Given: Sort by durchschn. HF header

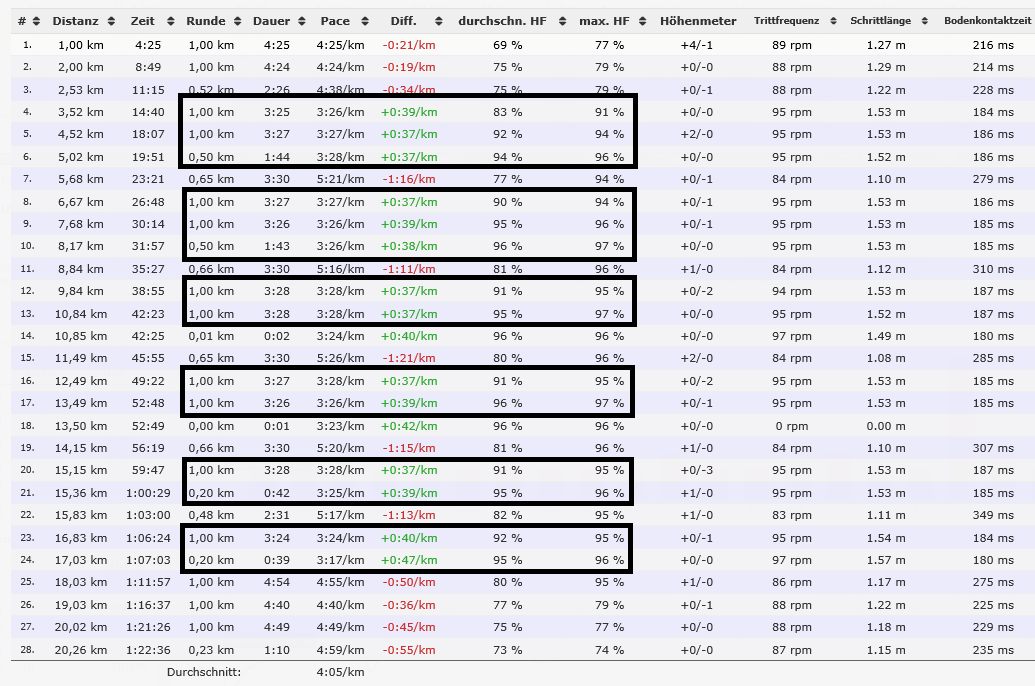Looking at the screenshot, I should [501, 21].
